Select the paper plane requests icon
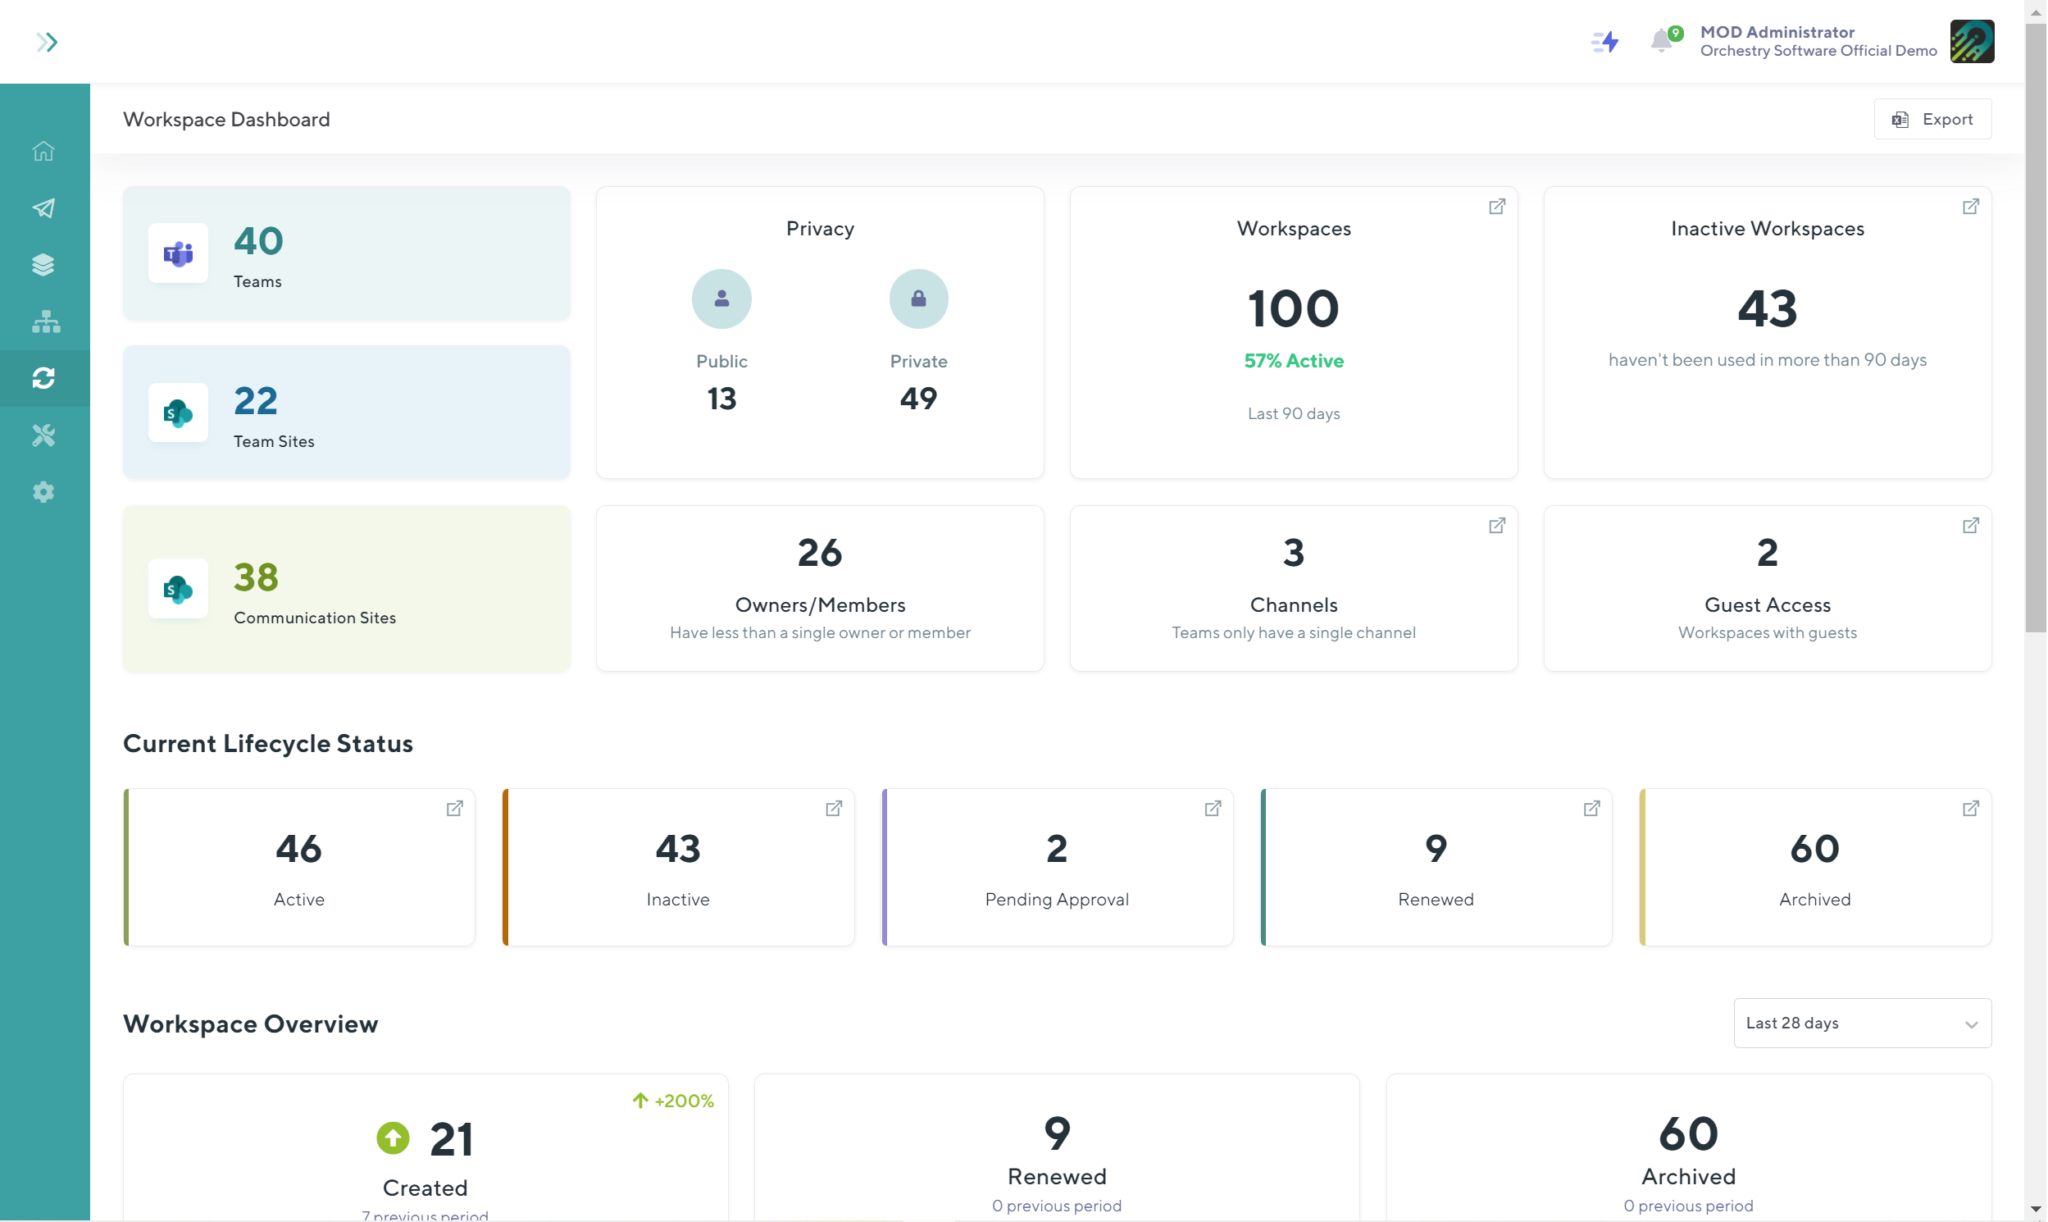 click(44, 208)
